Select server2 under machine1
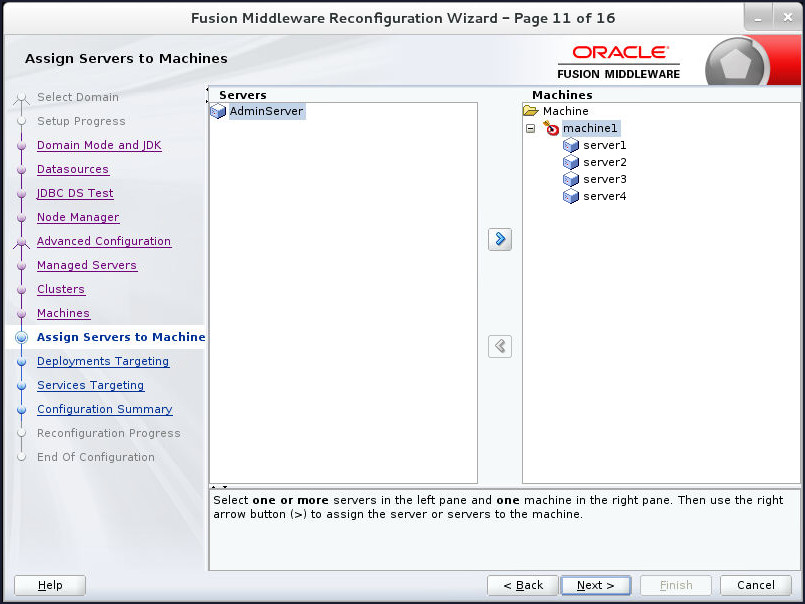The height and width of the screenshot is (604, 805). (x=604, y=162)
